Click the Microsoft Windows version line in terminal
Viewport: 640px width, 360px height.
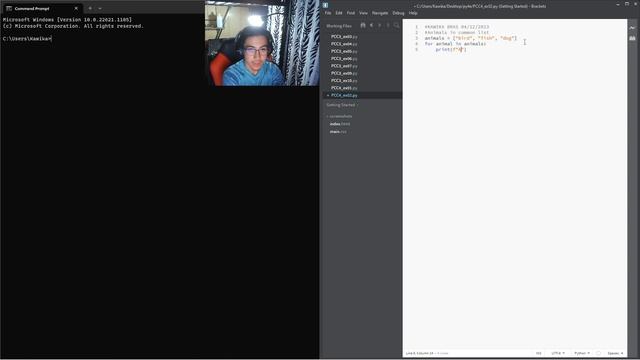click(67, 20)
